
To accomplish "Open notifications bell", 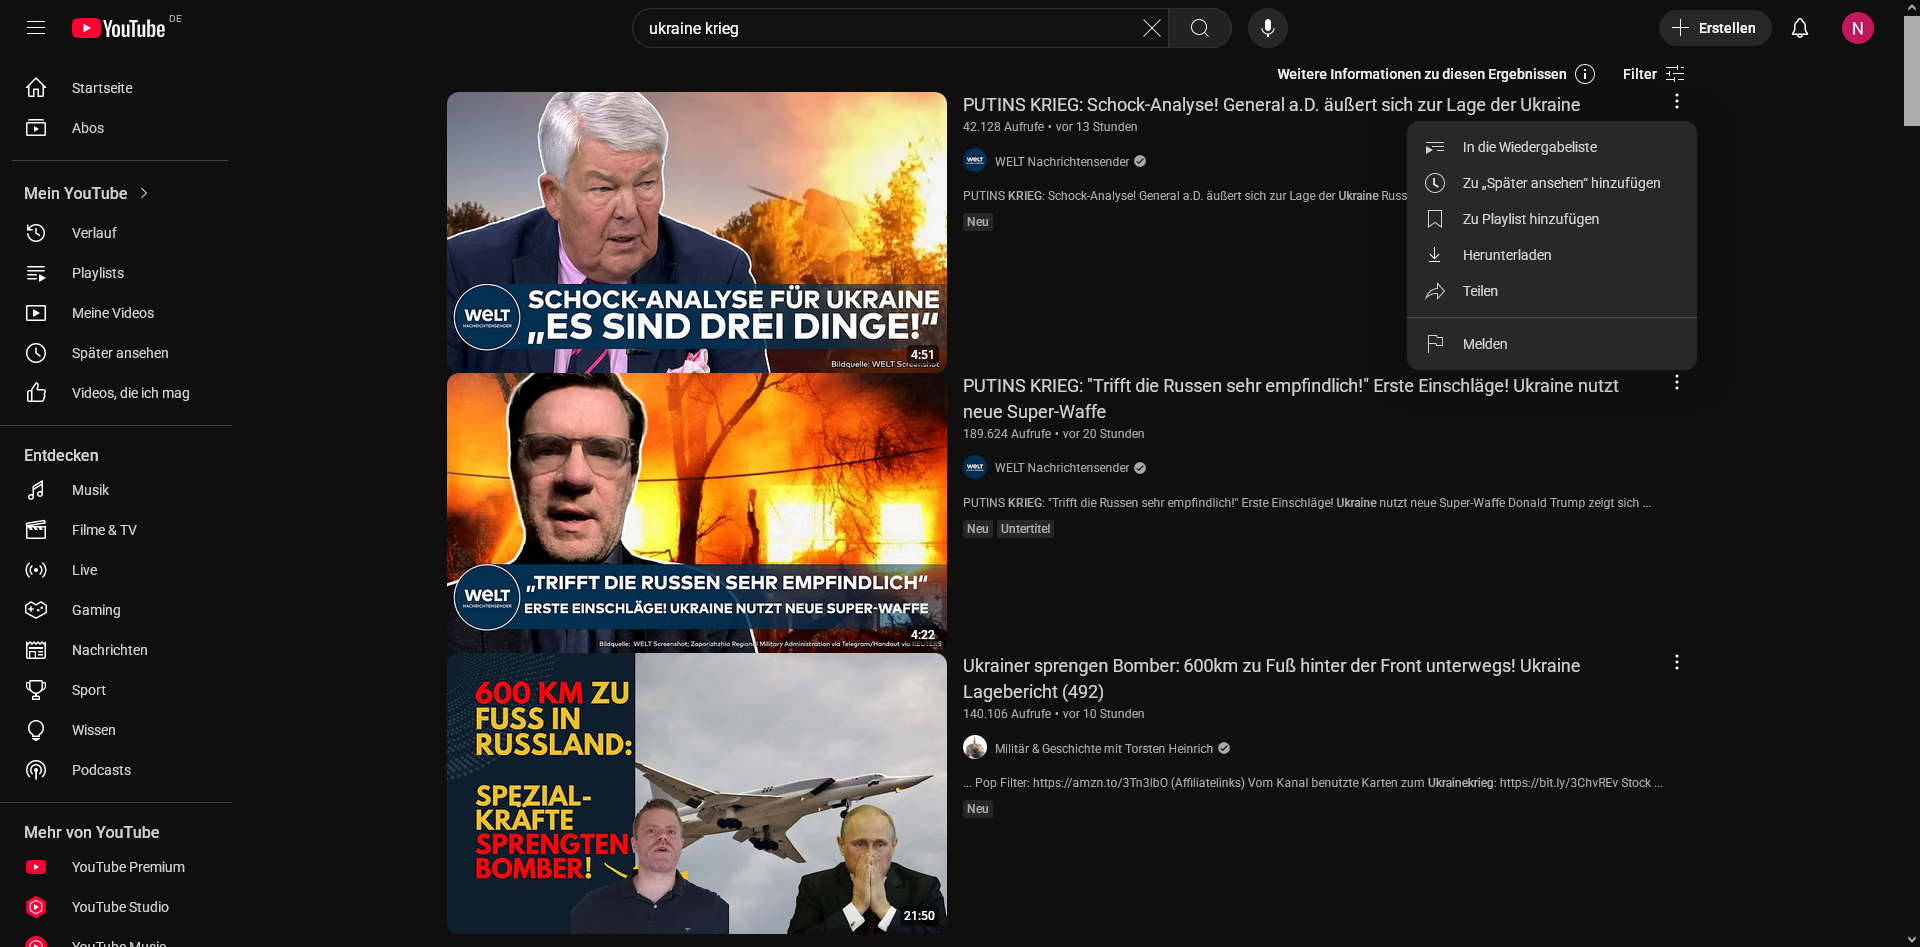I will point(1800,28).
